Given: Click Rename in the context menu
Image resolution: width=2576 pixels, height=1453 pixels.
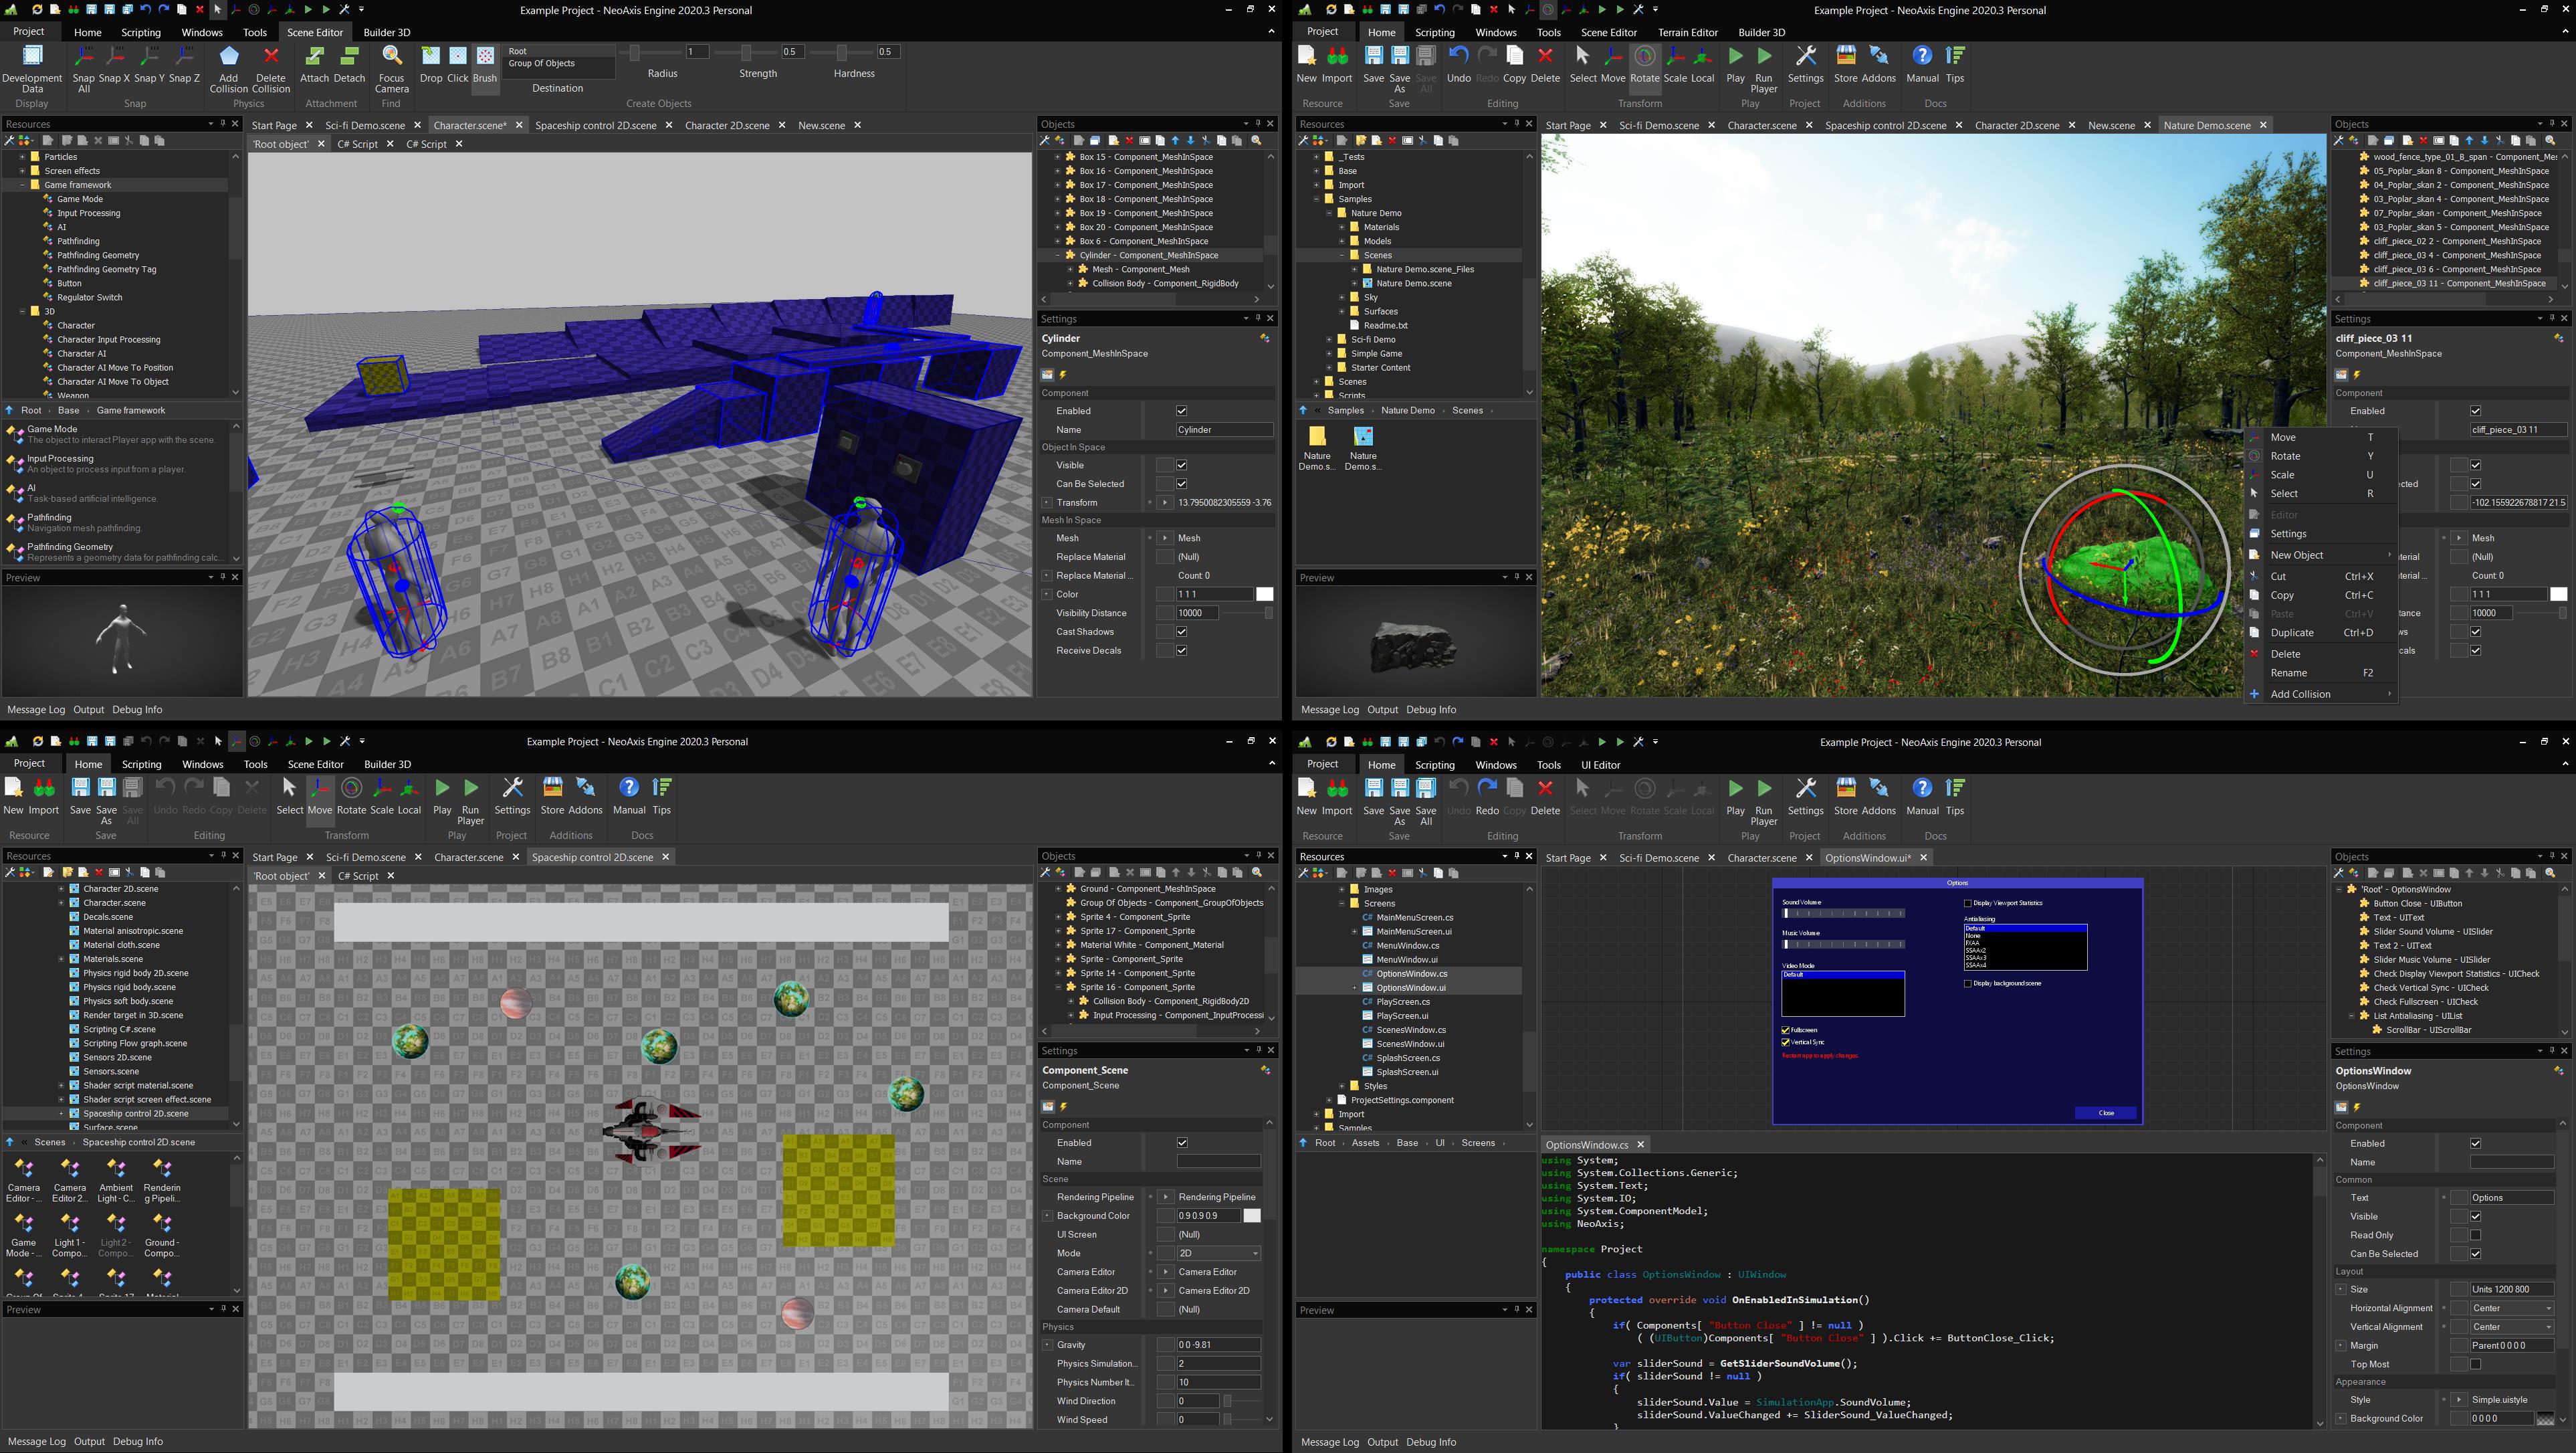Looking at the screenshot, I should (x=2289, y=673).
